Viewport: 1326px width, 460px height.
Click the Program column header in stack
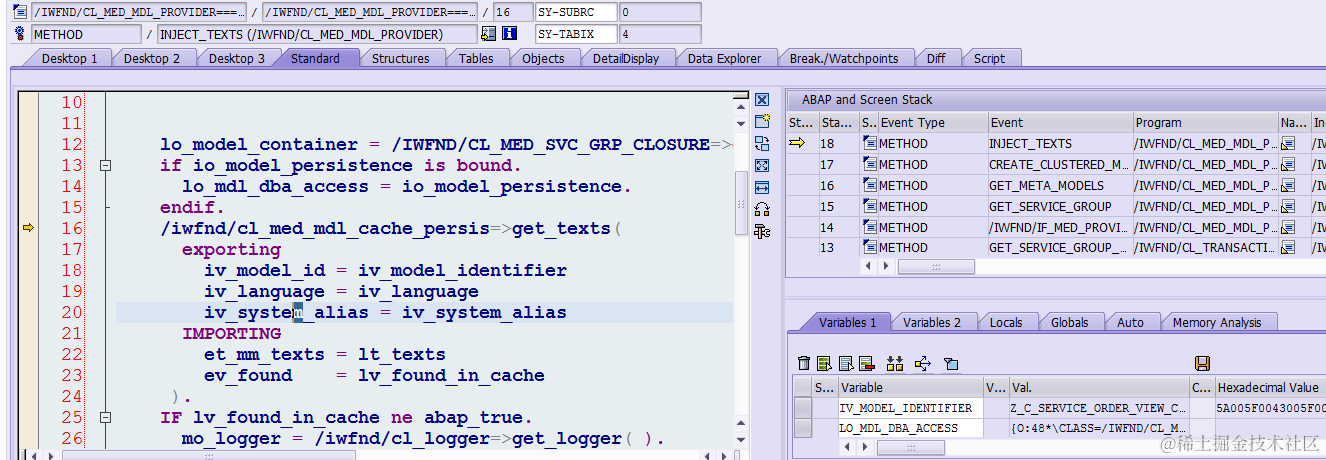pos(1205,122)
